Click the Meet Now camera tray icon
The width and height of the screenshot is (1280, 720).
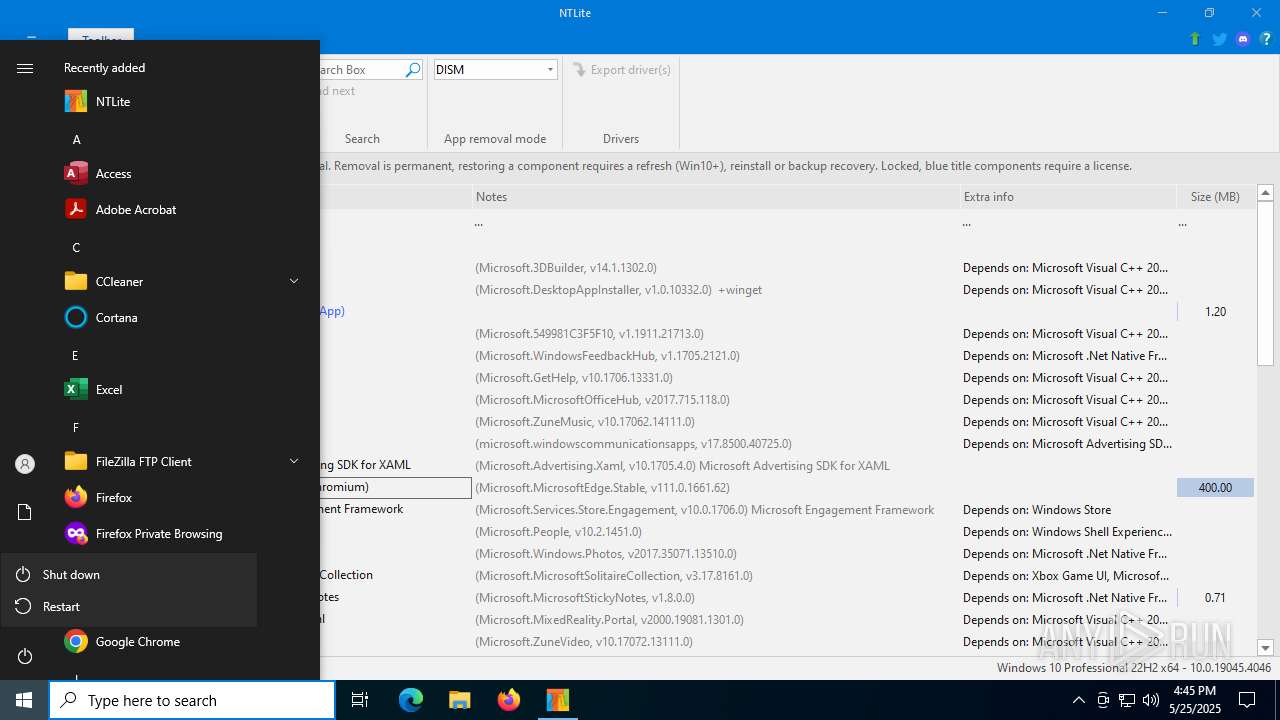[1103, 700]
